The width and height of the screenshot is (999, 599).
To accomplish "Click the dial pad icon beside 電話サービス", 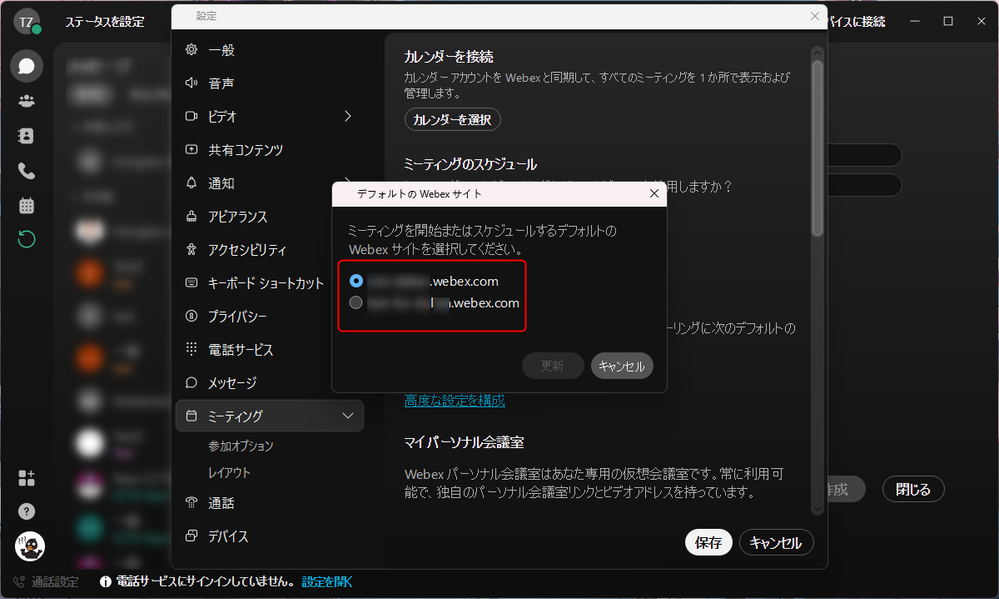I will [x=191, y=349].
